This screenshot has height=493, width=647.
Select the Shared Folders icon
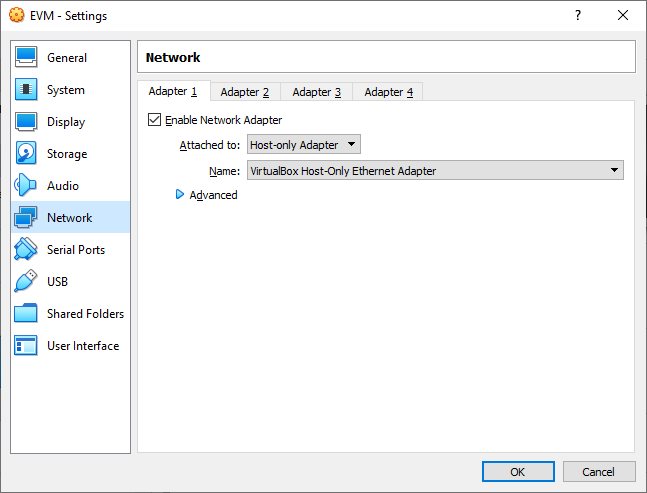(x=27, y=314)
